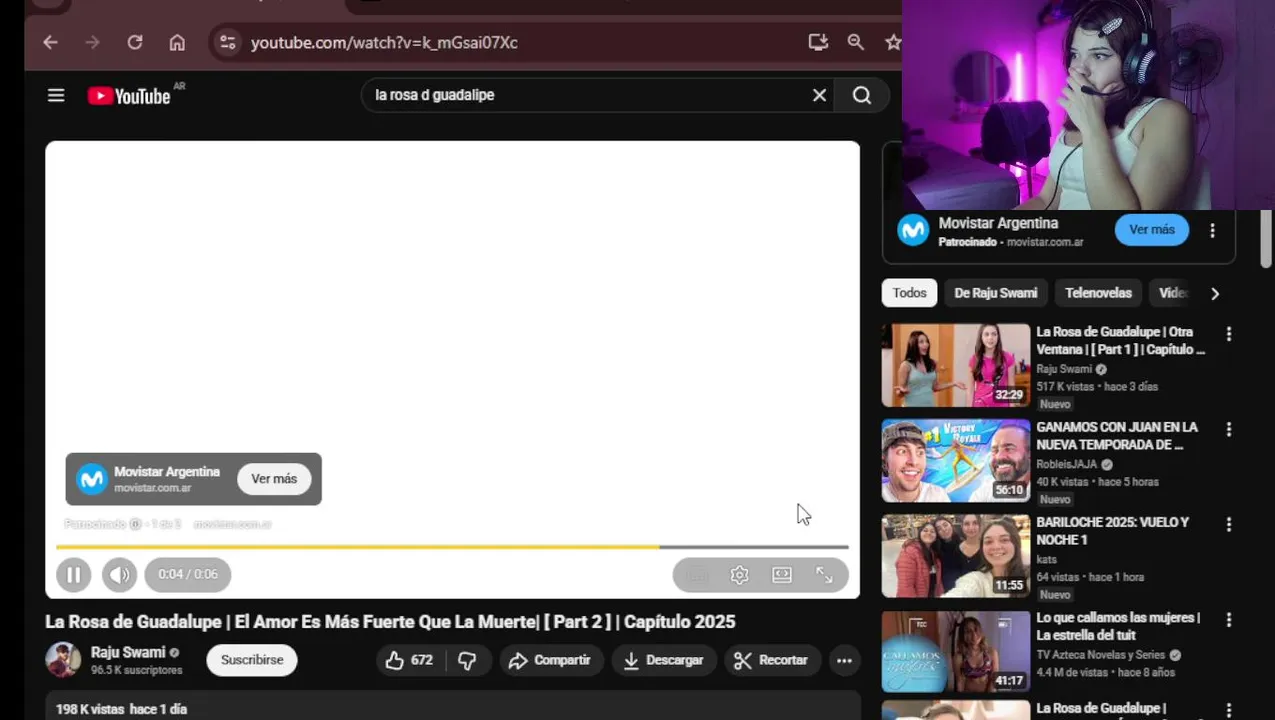Image resolution: width=1275 pixels, height=720 pixels.
Task: Bookmark this page with star icon
Action: click(893, 42)
